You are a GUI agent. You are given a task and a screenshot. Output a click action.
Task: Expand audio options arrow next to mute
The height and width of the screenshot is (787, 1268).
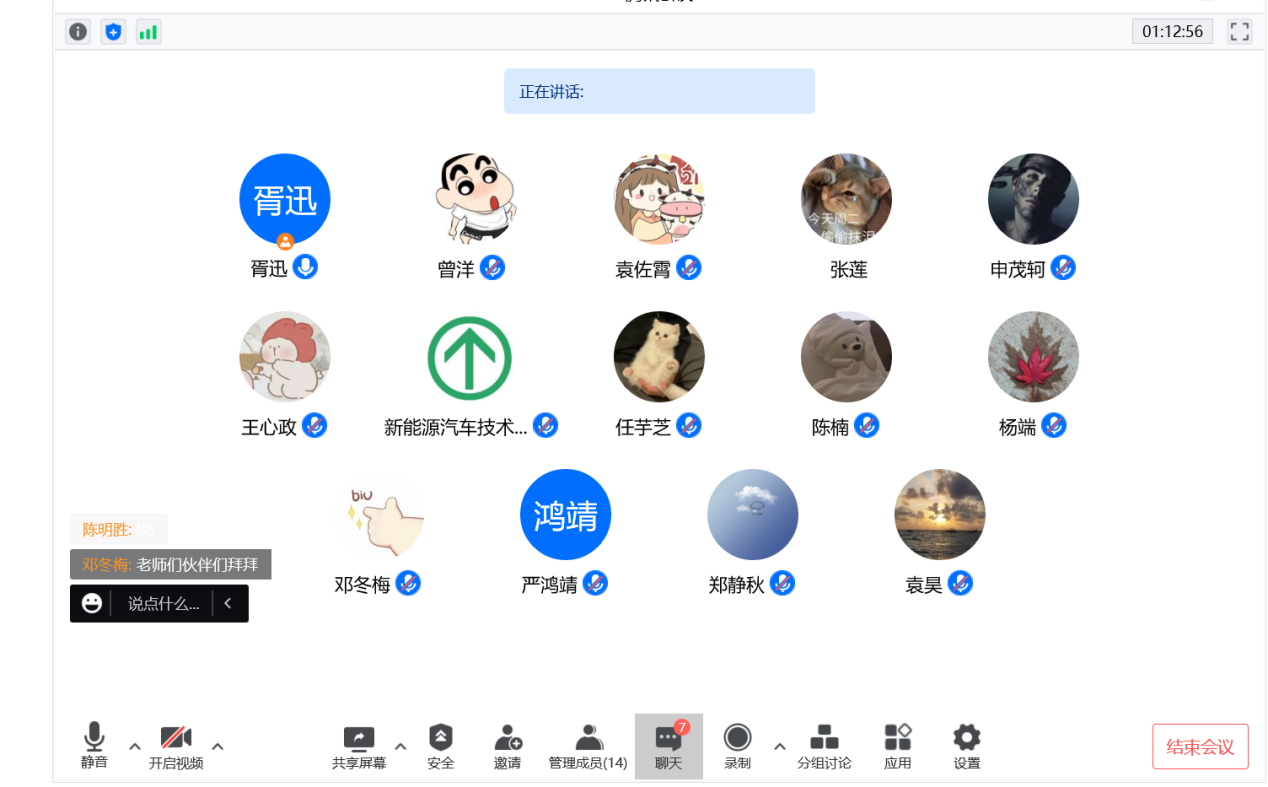click(135, 746)
